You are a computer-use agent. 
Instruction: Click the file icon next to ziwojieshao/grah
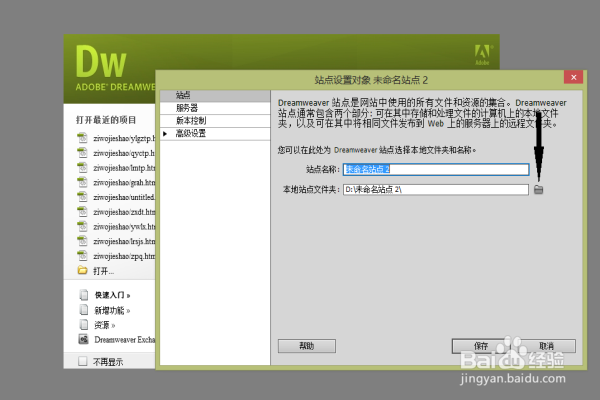82,182
